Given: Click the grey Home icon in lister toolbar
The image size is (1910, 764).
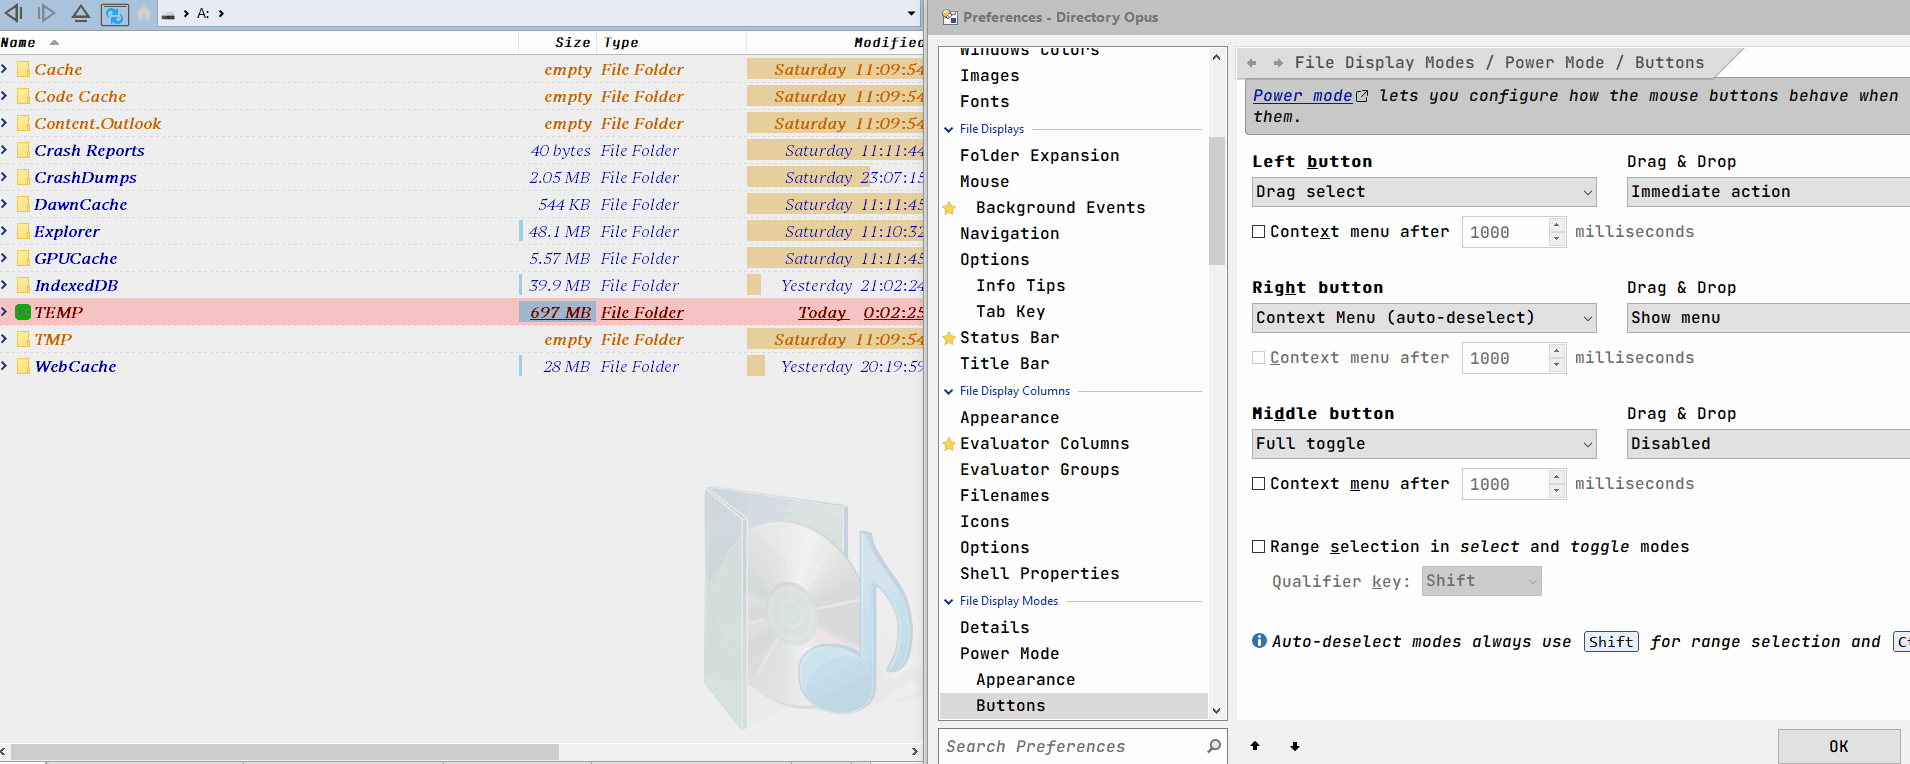Looking at the screenshot, I should pos(144,13).
